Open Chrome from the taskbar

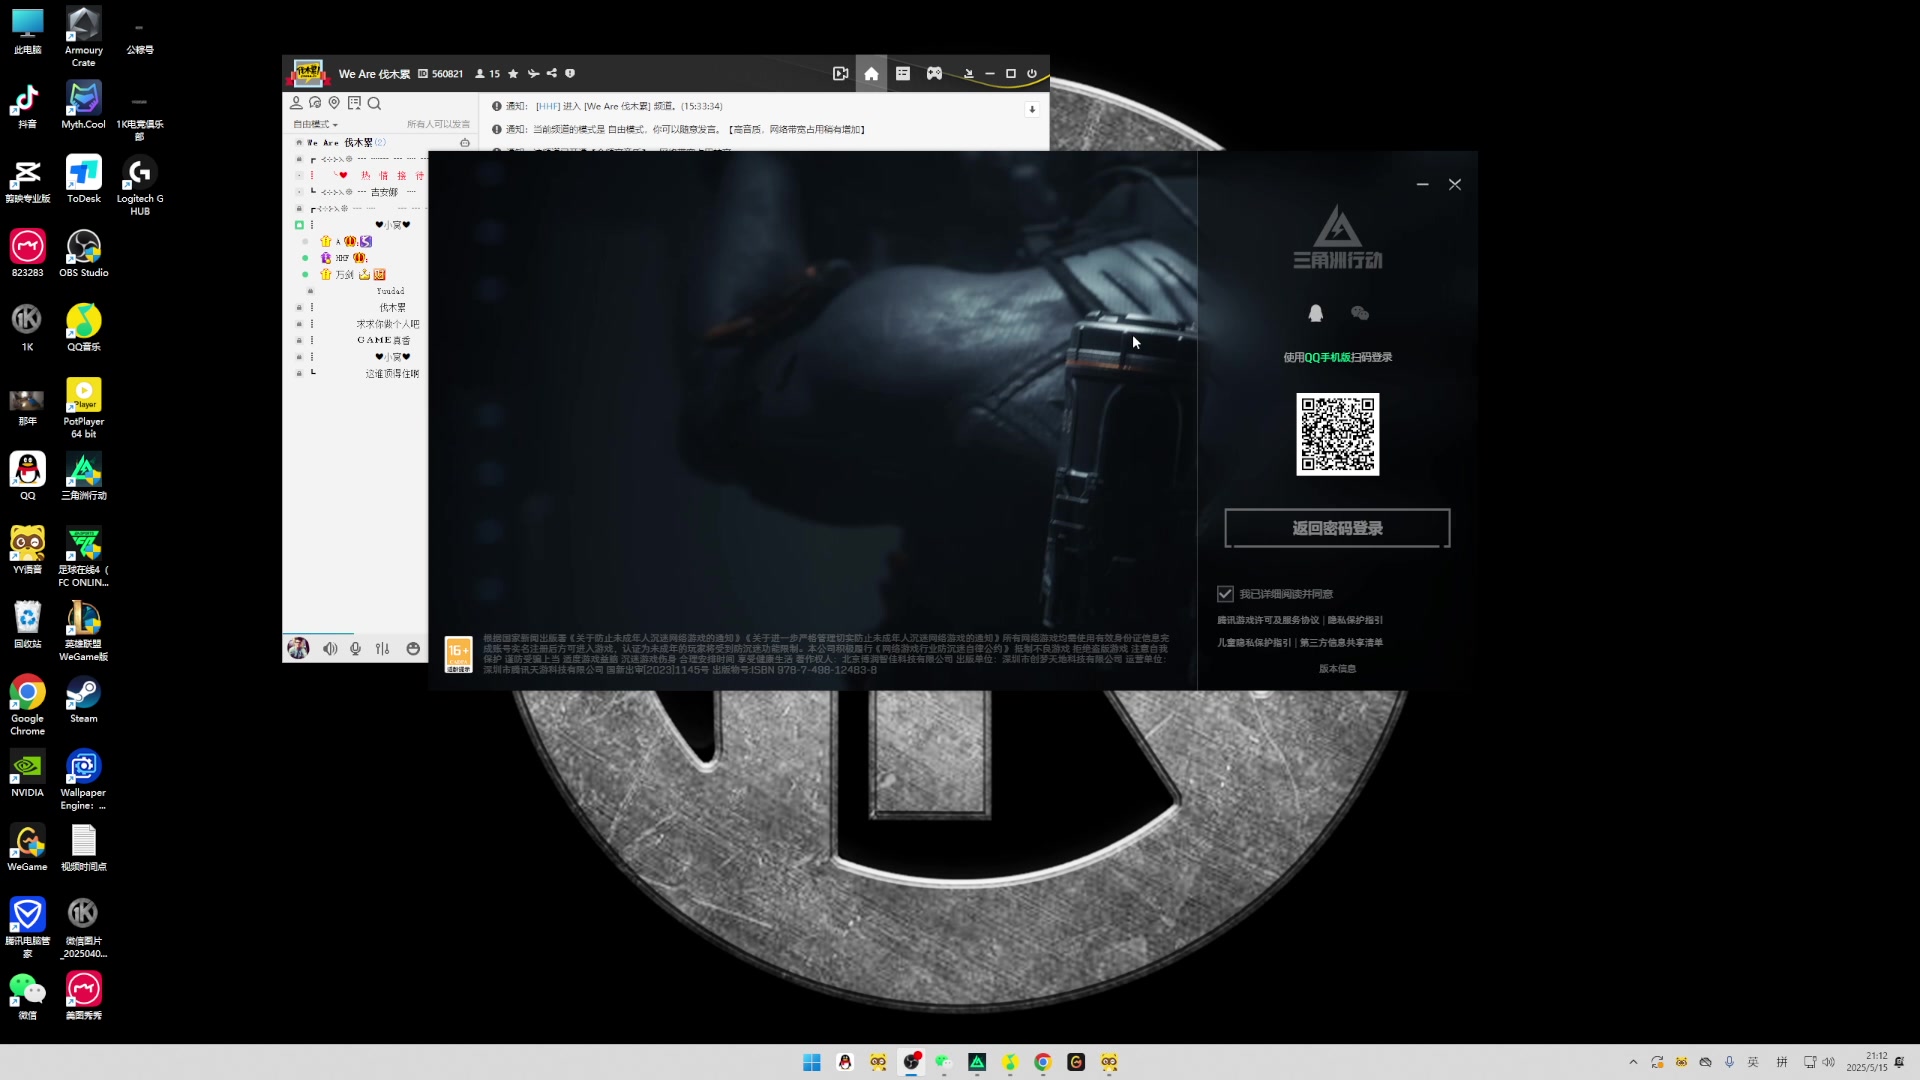point(1043,1062)
